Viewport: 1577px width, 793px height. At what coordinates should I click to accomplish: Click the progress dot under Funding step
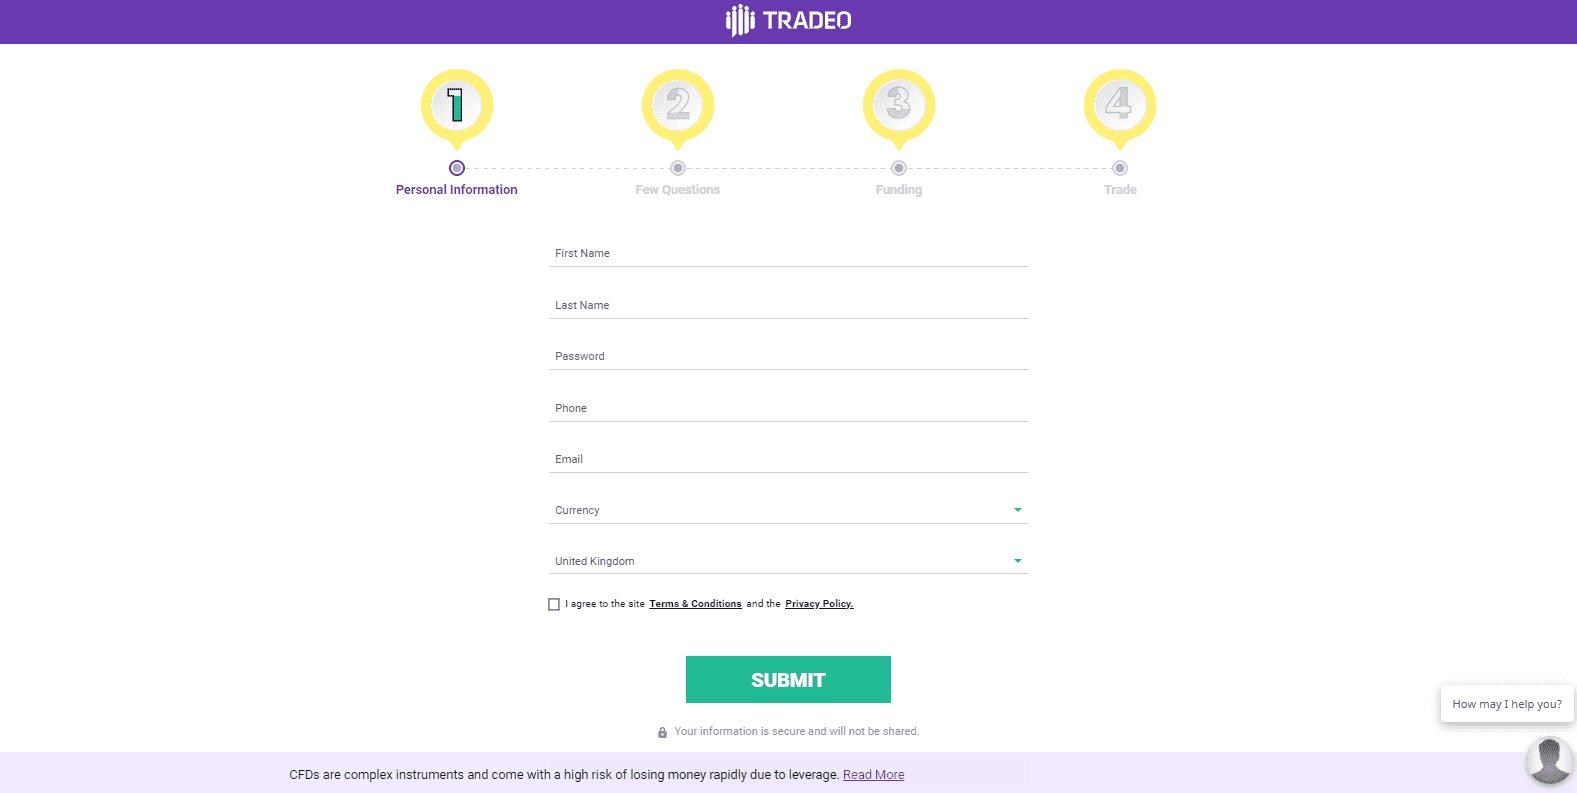click(898, 168)
